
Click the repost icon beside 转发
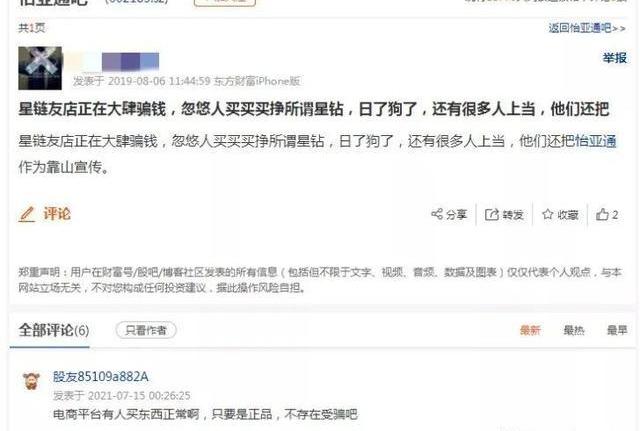[491, 214]
